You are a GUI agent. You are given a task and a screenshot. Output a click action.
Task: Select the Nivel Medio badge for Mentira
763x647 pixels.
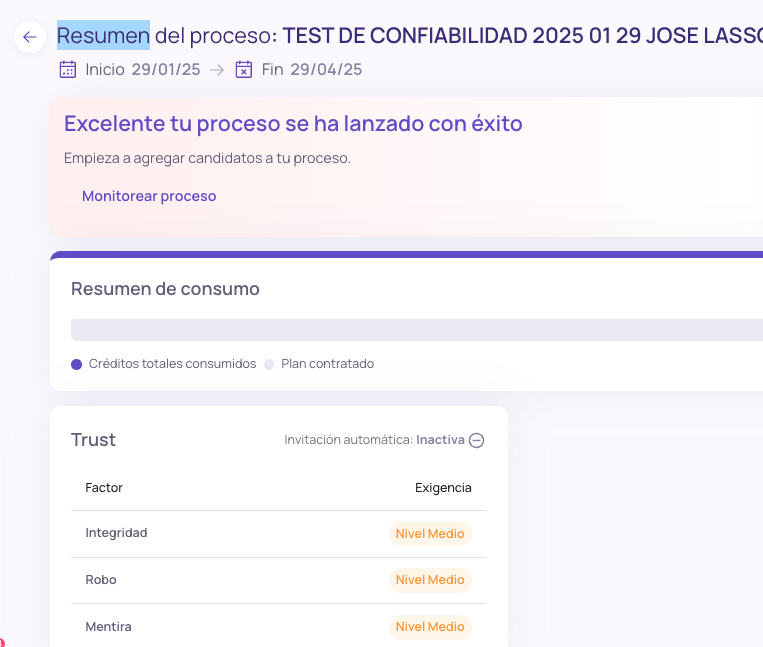click(430, 627)
